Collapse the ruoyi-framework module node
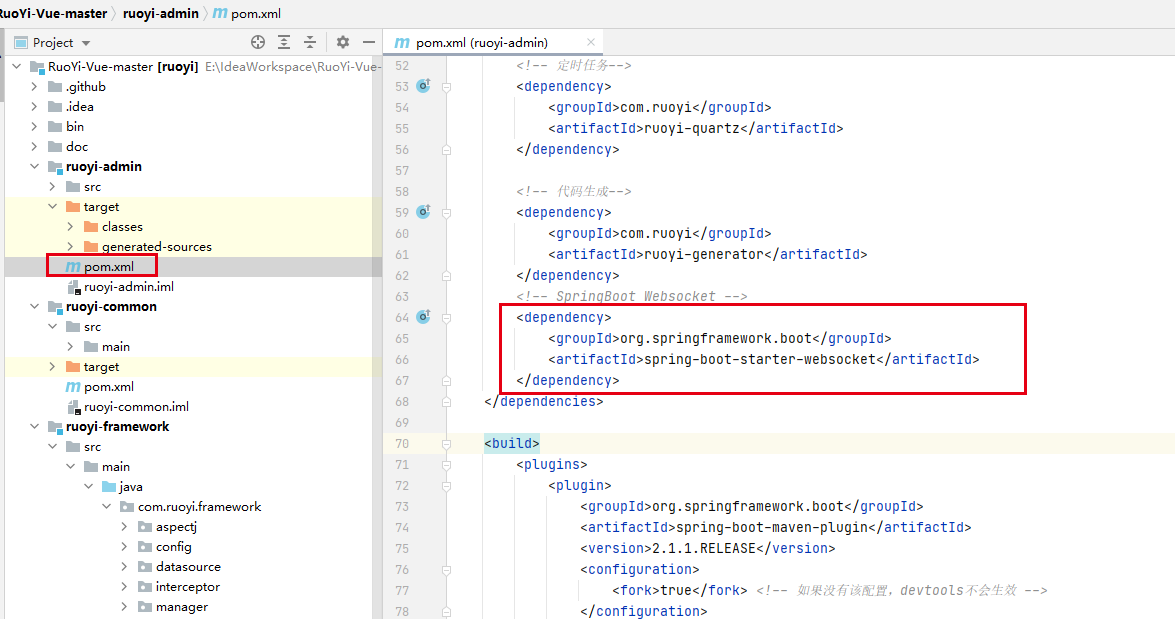The width and height of the screenshot is (1175, 619). point(34,427)
